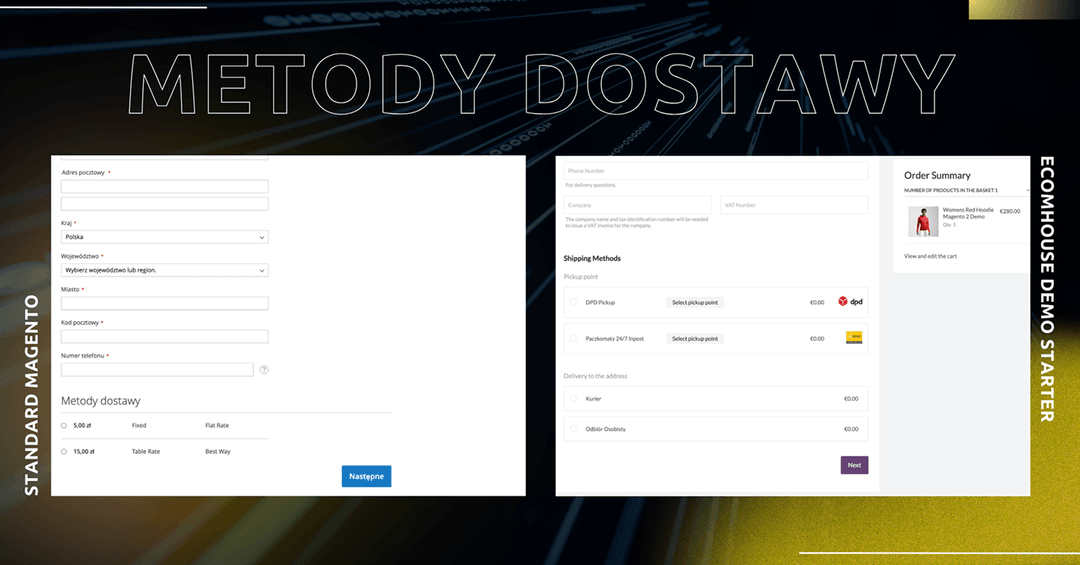The image size is (1080, 565).
Task: Click the Order Summary heading
Action: pyautogui.click(x=937, y=176)
